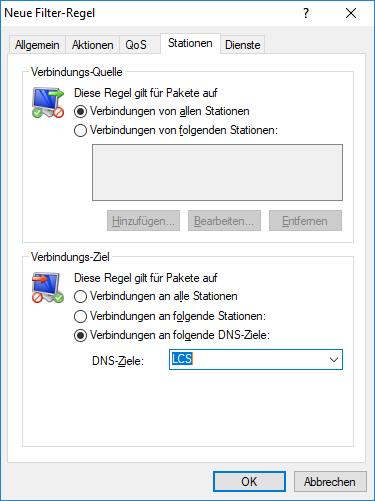The height and width of the screenshot is (501, 375).
Task: Switch to the QoS tab
Action: (136, 45)
